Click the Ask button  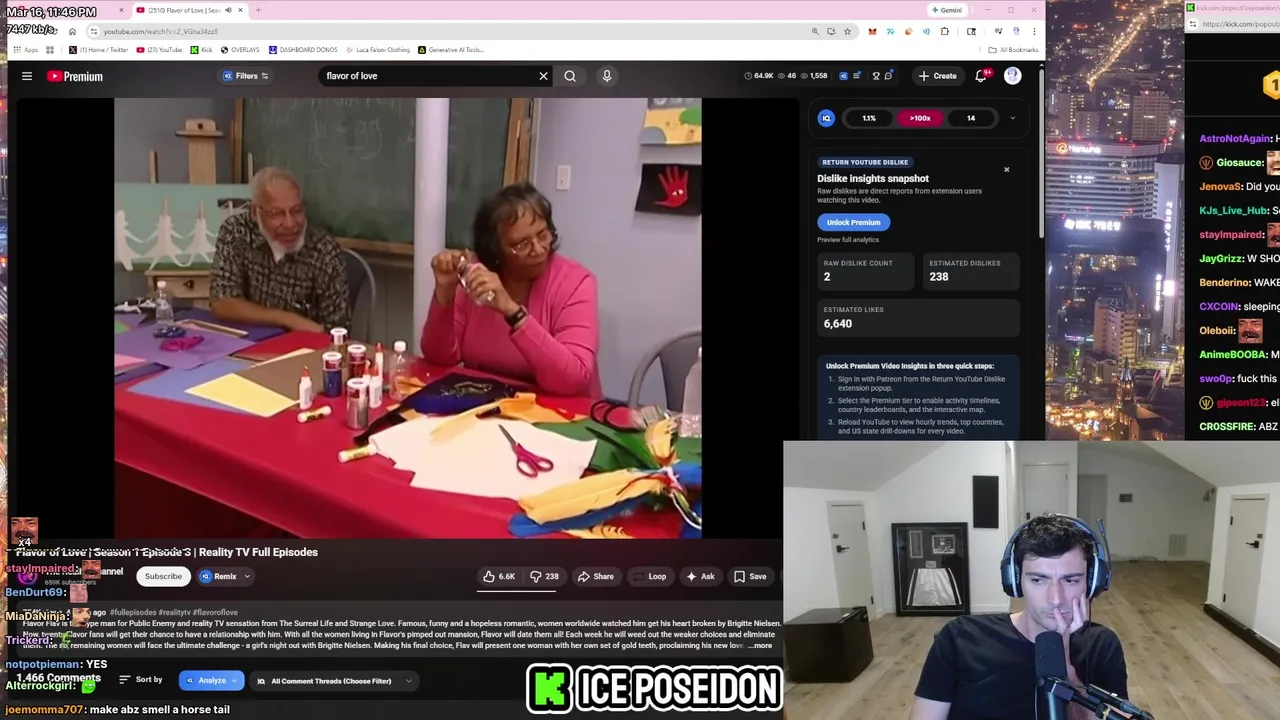click(x=700, y=576)
